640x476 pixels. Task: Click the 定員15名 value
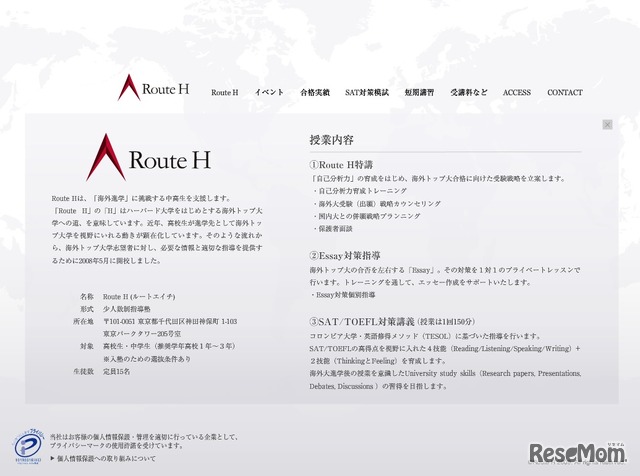pos(116,372)
